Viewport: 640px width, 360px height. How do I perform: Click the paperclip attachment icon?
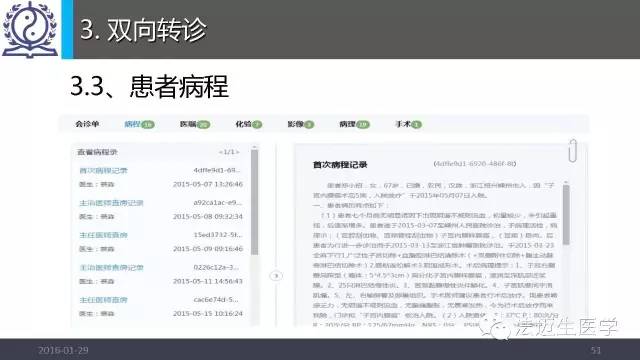[573, 151]
